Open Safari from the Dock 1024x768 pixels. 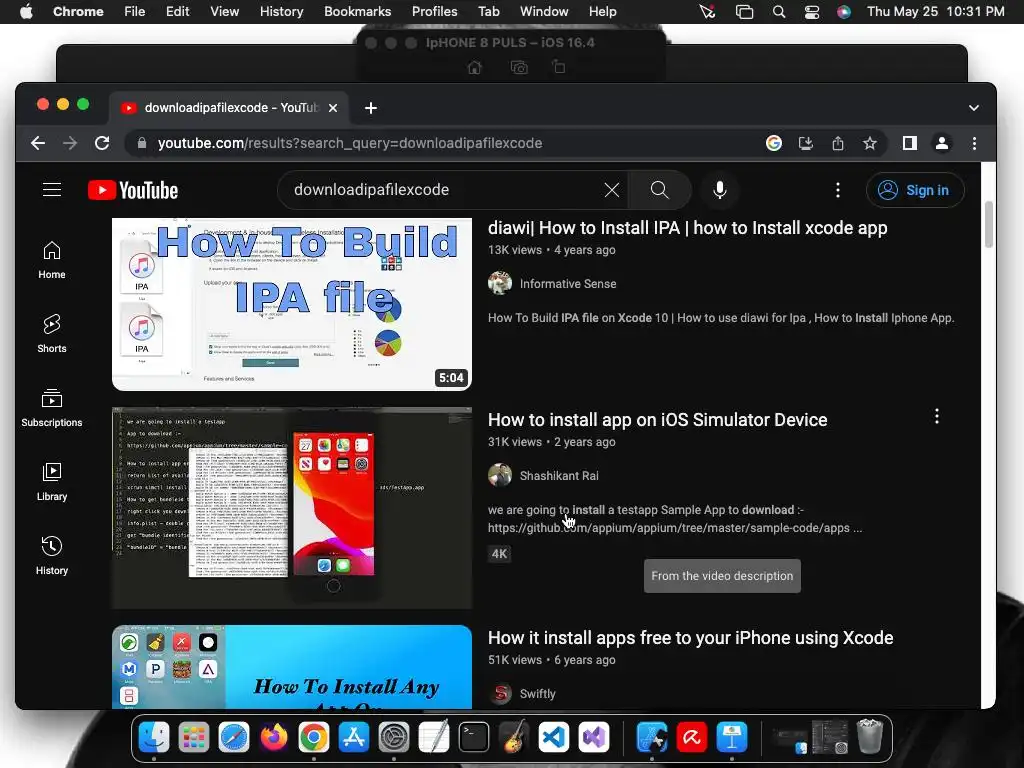pos(234,737)
